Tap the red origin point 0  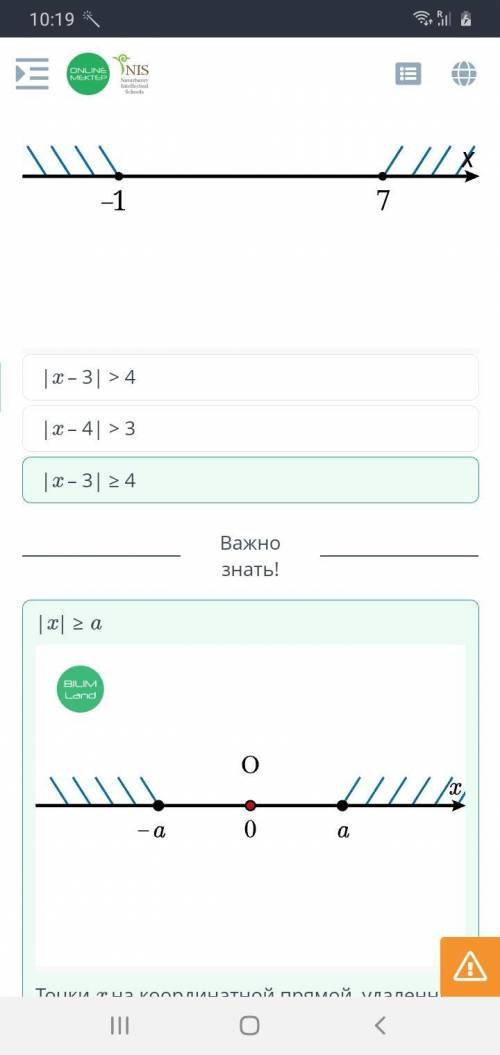coord(250,805)
